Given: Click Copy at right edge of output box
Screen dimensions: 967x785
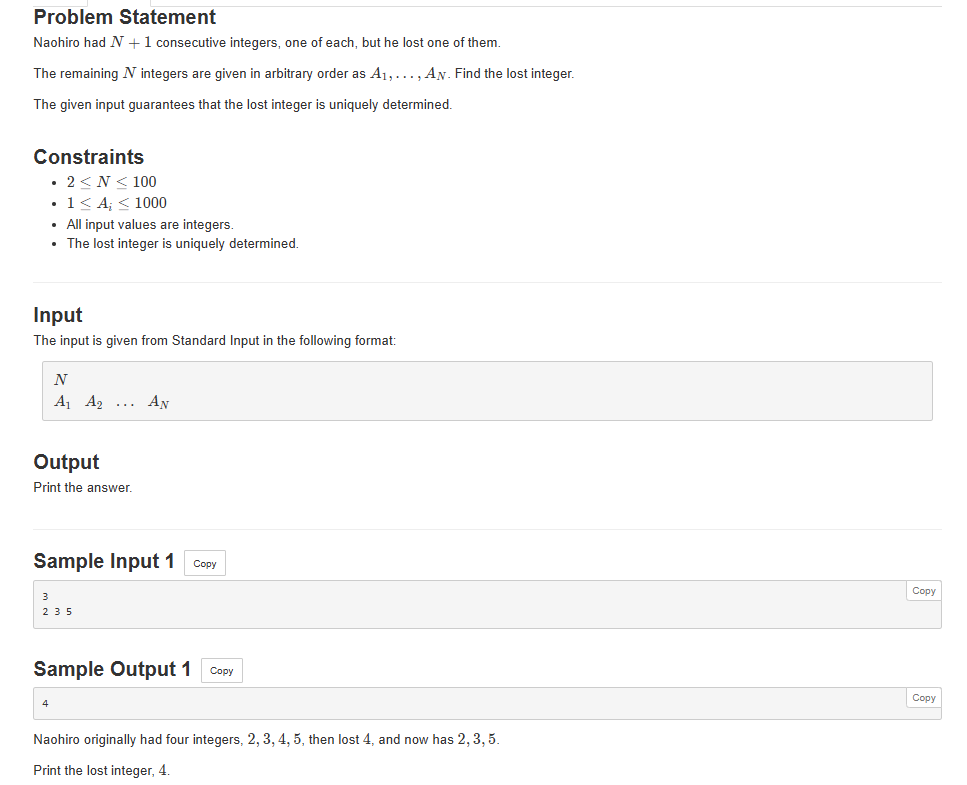Looking at the screenshot, I should tap(922, 697).
